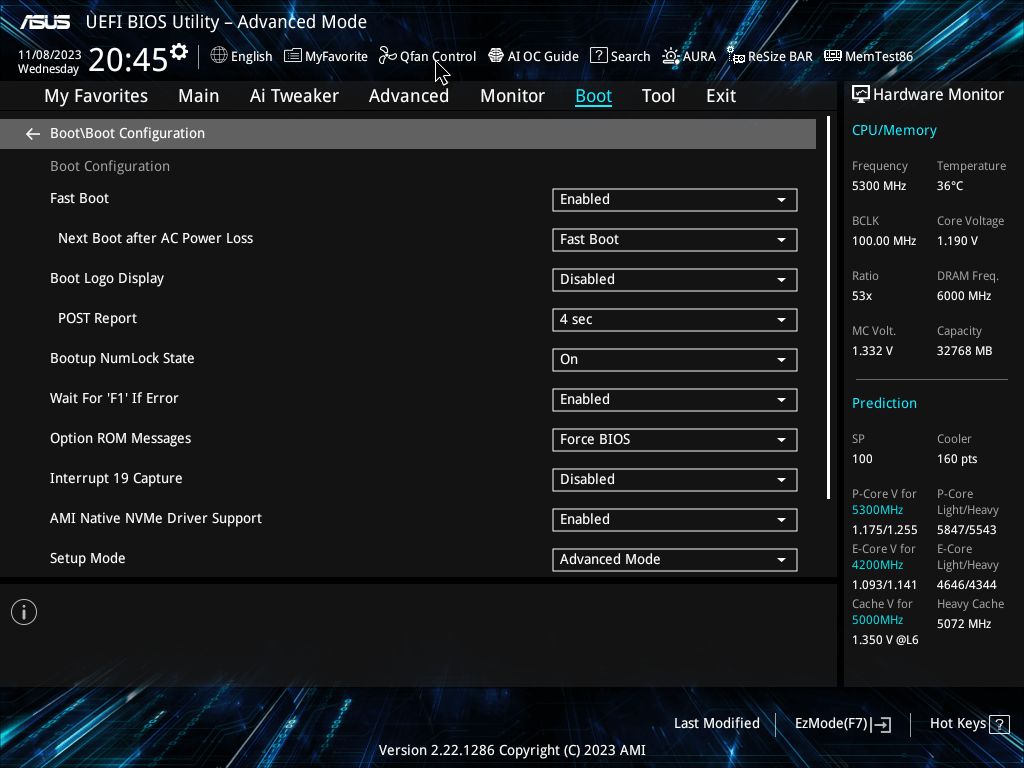Click the Search question-mark icon
This screenshot has width=1024, height=768.
coord(599,56)
